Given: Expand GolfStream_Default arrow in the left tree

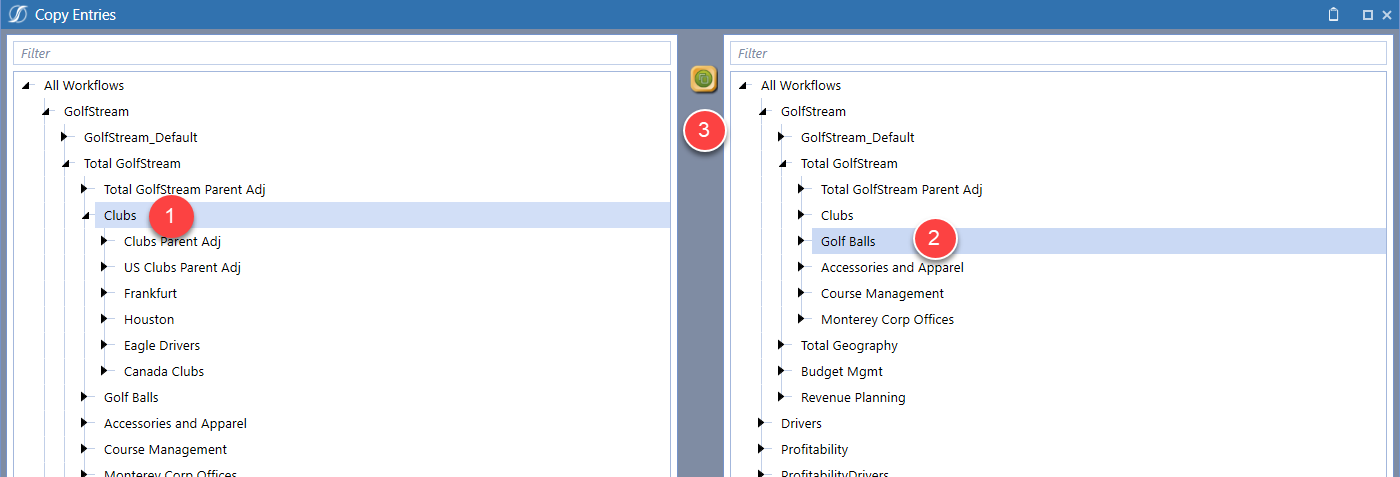Looking at the screenshot, I should click(x=65, y=137).
